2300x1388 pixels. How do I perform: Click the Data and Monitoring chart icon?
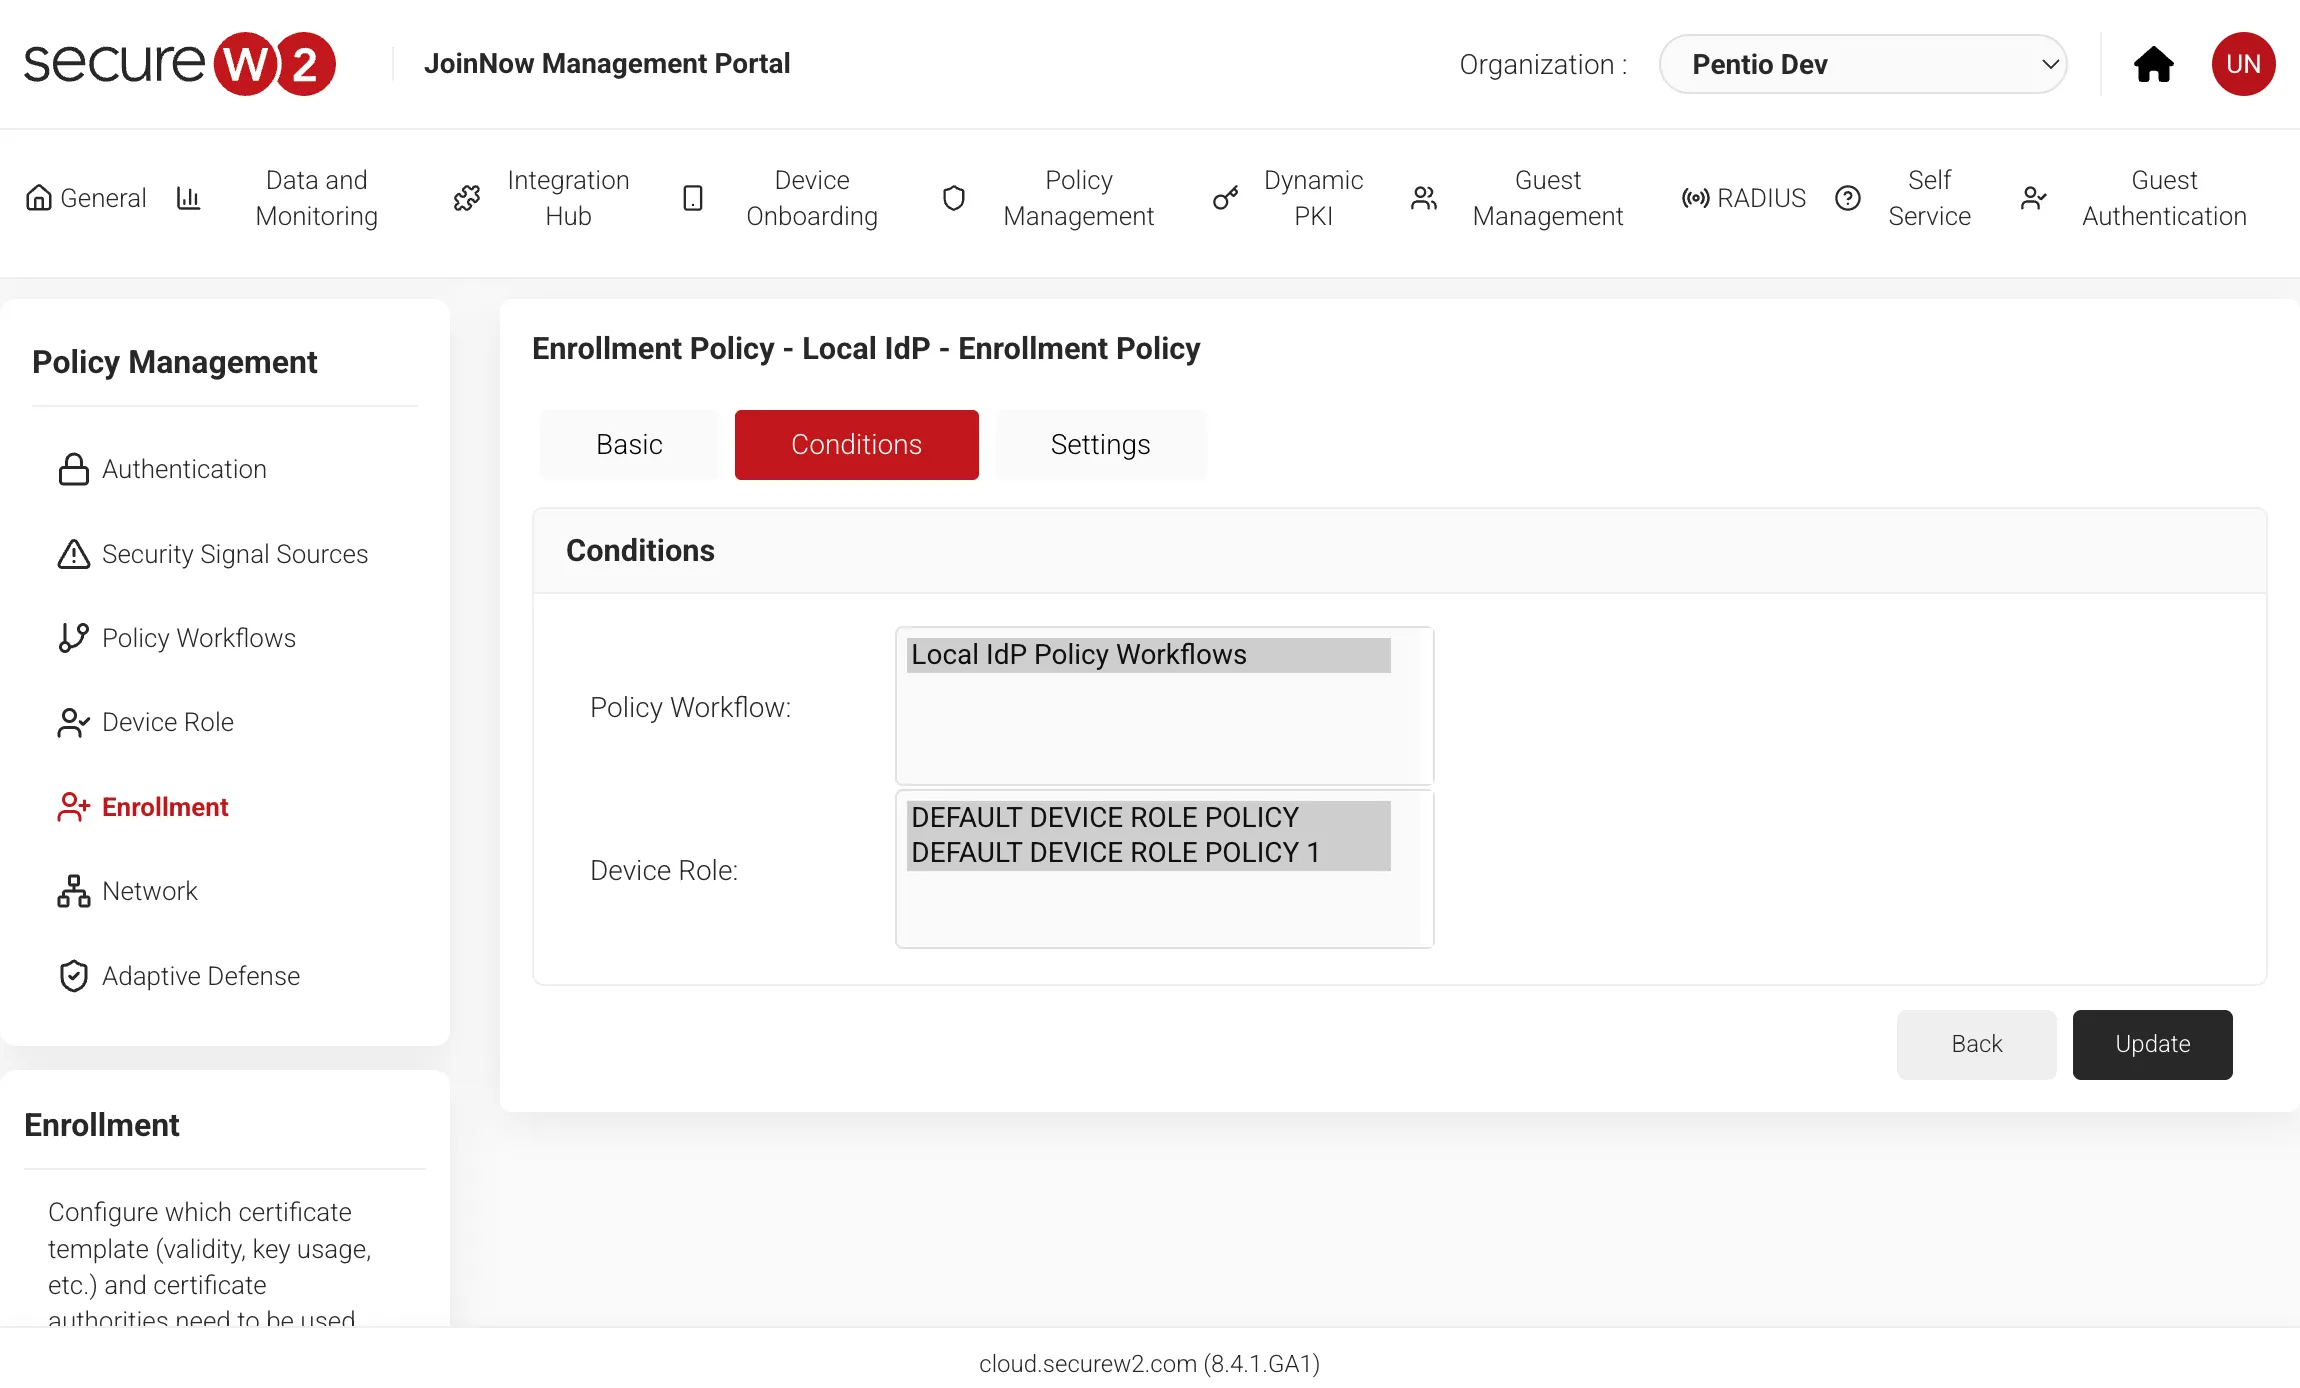pyautogui.click(x=188, y=198)
